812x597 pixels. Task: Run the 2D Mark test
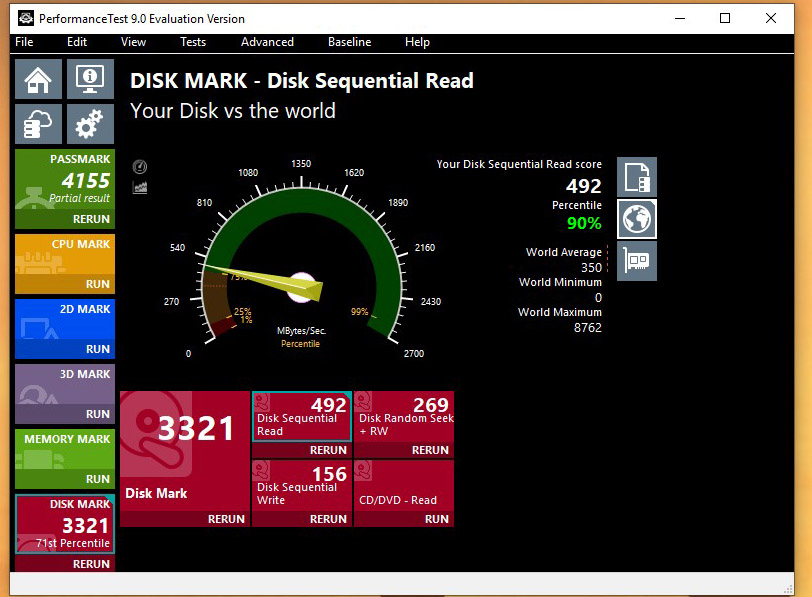click(97, 350)
